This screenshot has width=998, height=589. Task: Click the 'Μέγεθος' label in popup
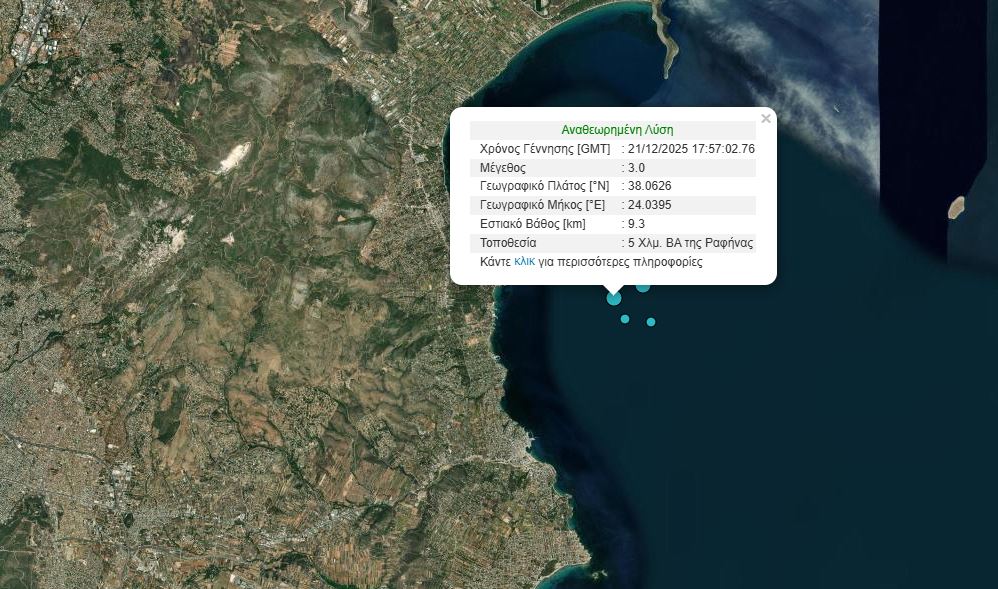503,168
